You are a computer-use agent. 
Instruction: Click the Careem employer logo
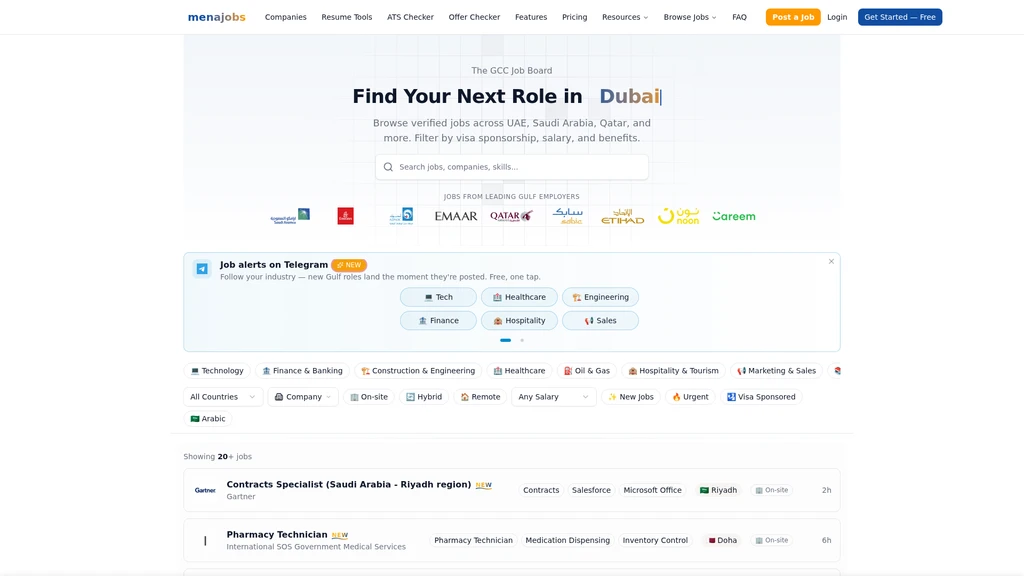pos(733,216)
